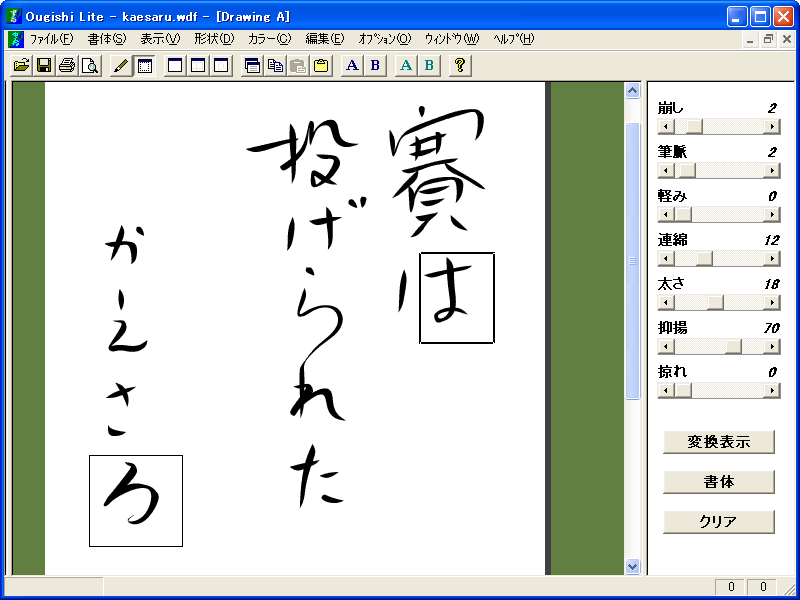Click the yellow question mark help icon

tap(460, 66)
